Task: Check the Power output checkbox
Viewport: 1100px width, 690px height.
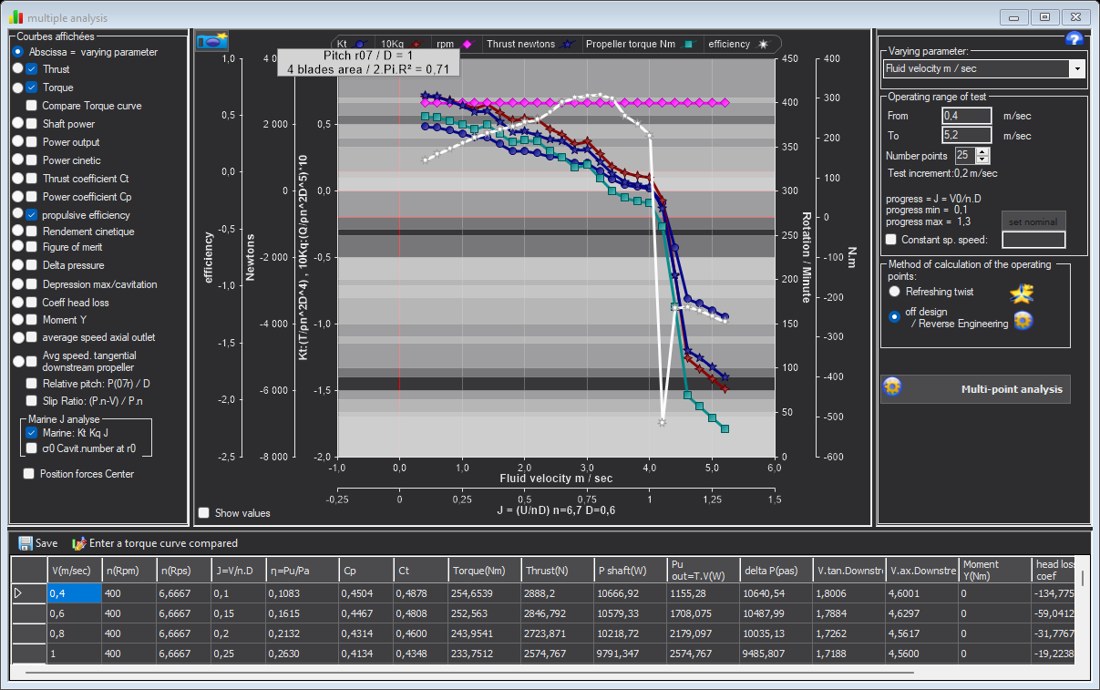Action: pyautogui.click(x=32, y=142)
